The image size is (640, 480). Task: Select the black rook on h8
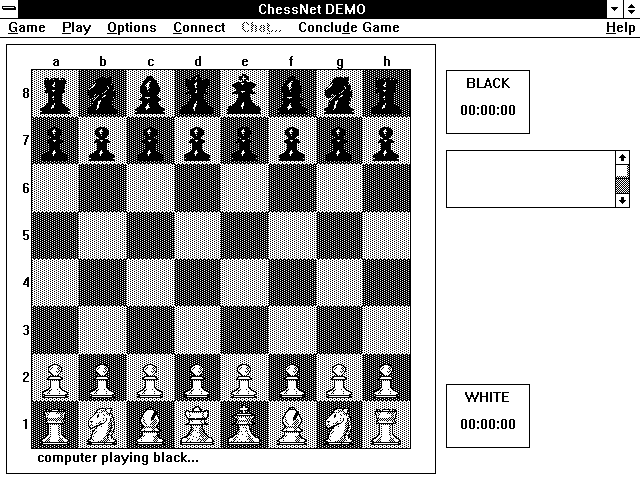(x=386, y=94)
